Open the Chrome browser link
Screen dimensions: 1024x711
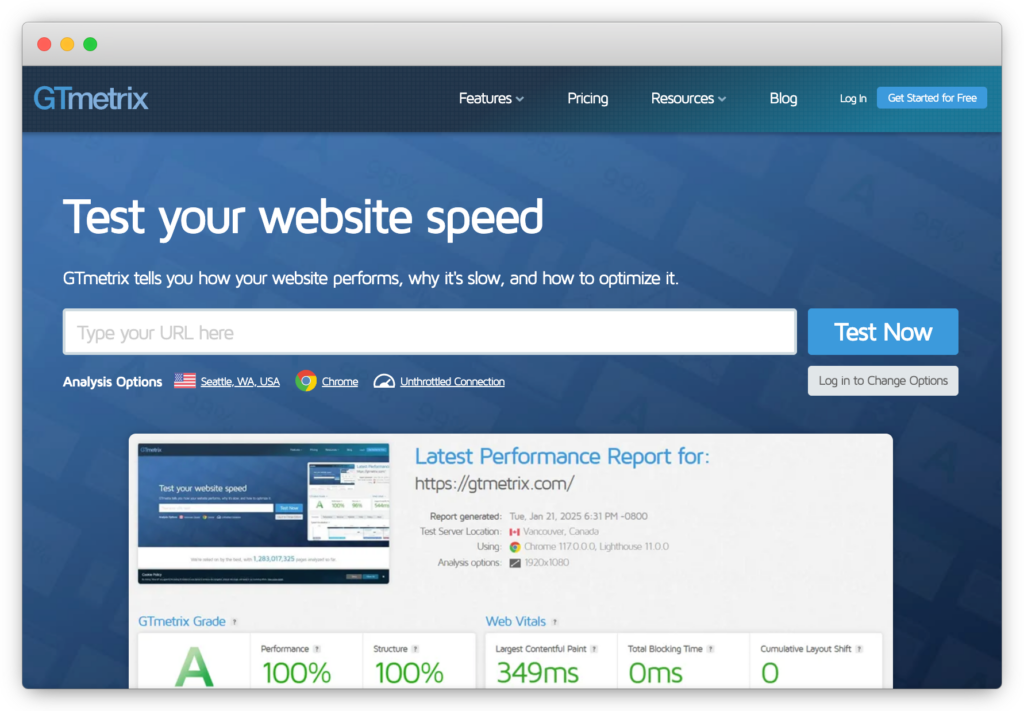(x=340, y=381)
